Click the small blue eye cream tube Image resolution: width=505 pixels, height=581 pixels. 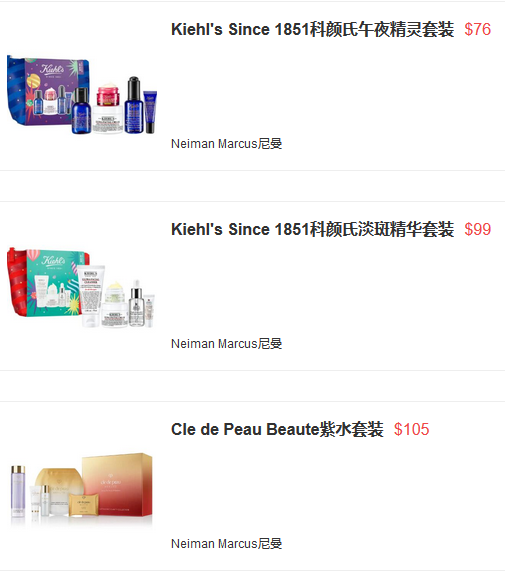[150, 112]
